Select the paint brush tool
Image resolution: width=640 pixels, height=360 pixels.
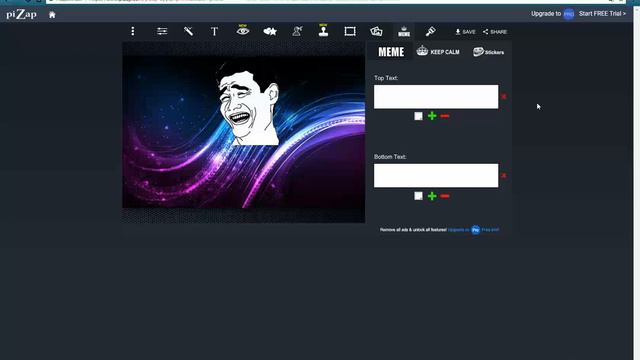click(430, 31)
